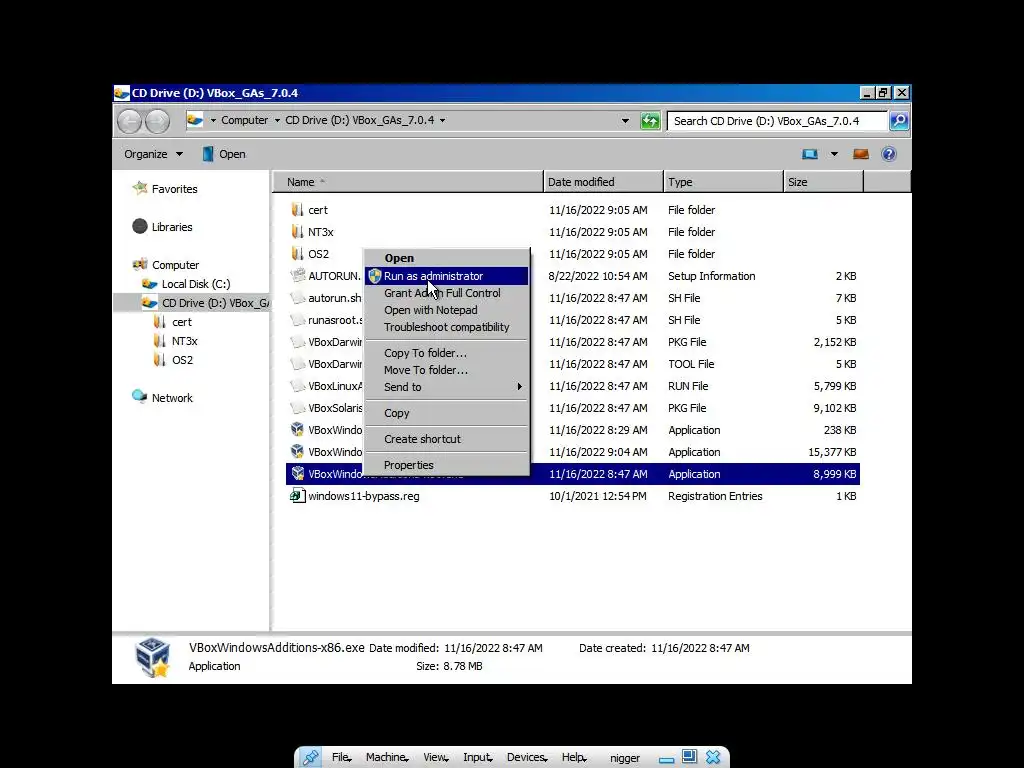Viewport: 1024px width, 768px height.
Task: Click the blue X icon on mini toolbar
Action: coord(713,757)
